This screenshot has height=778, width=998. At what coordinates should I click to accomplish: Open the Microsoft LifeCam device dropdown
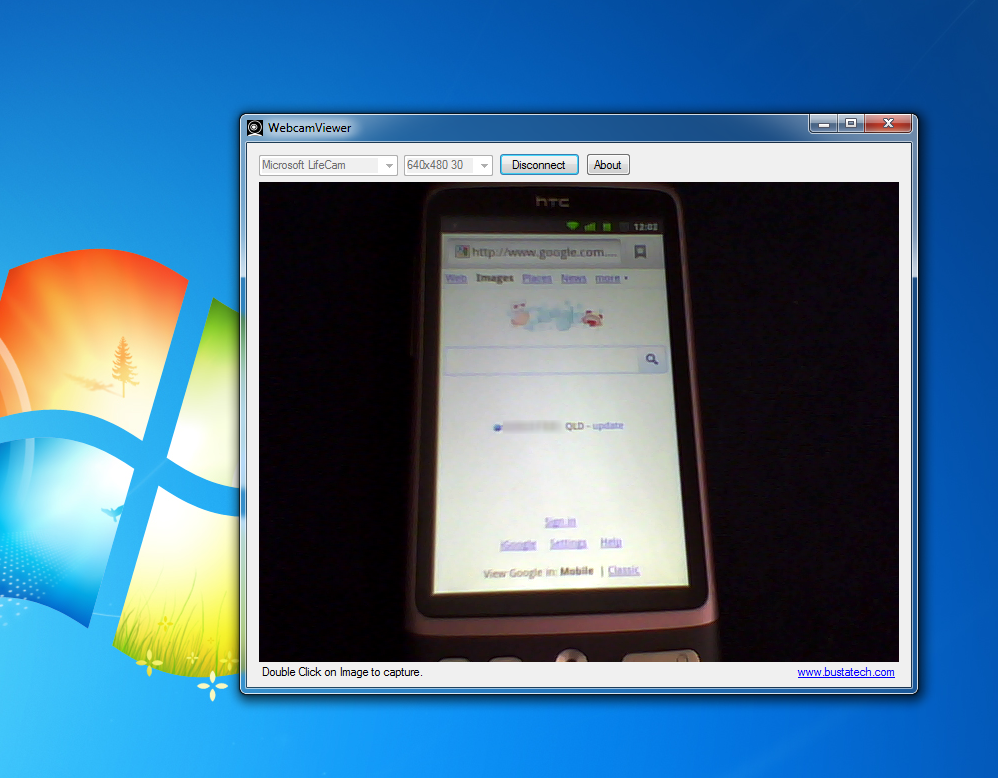point(328,165)
